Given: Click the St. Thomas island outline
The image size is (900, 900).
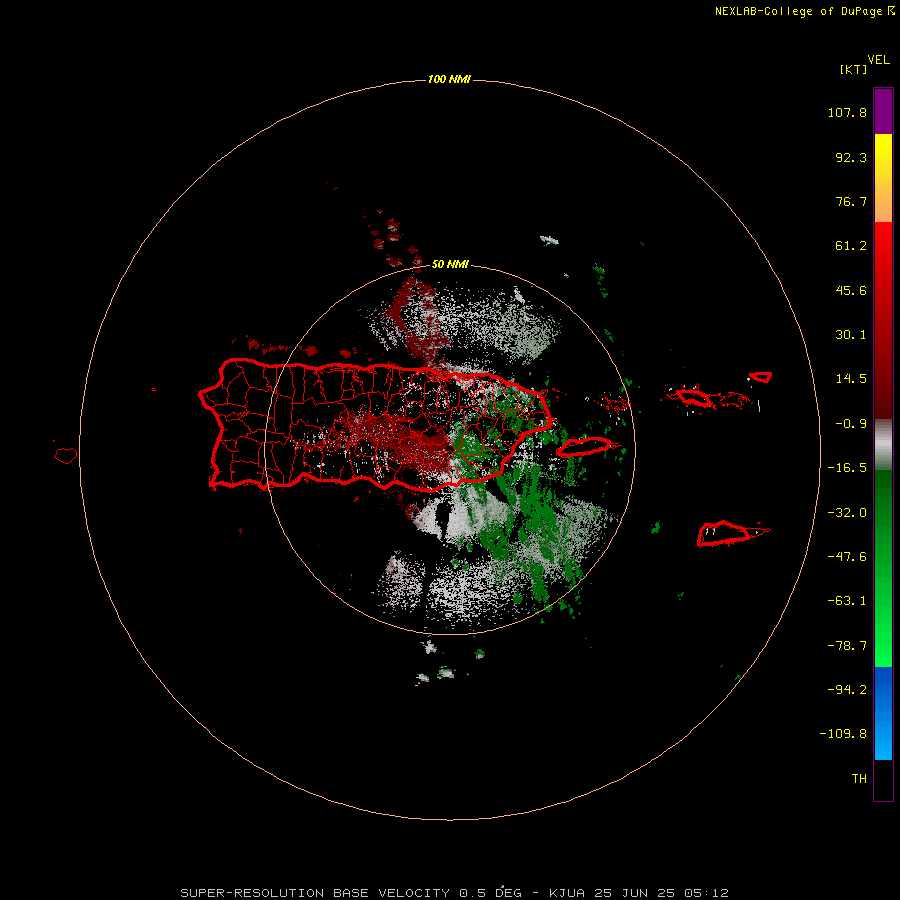Looking at the screenshot, I should pos(695,397).
